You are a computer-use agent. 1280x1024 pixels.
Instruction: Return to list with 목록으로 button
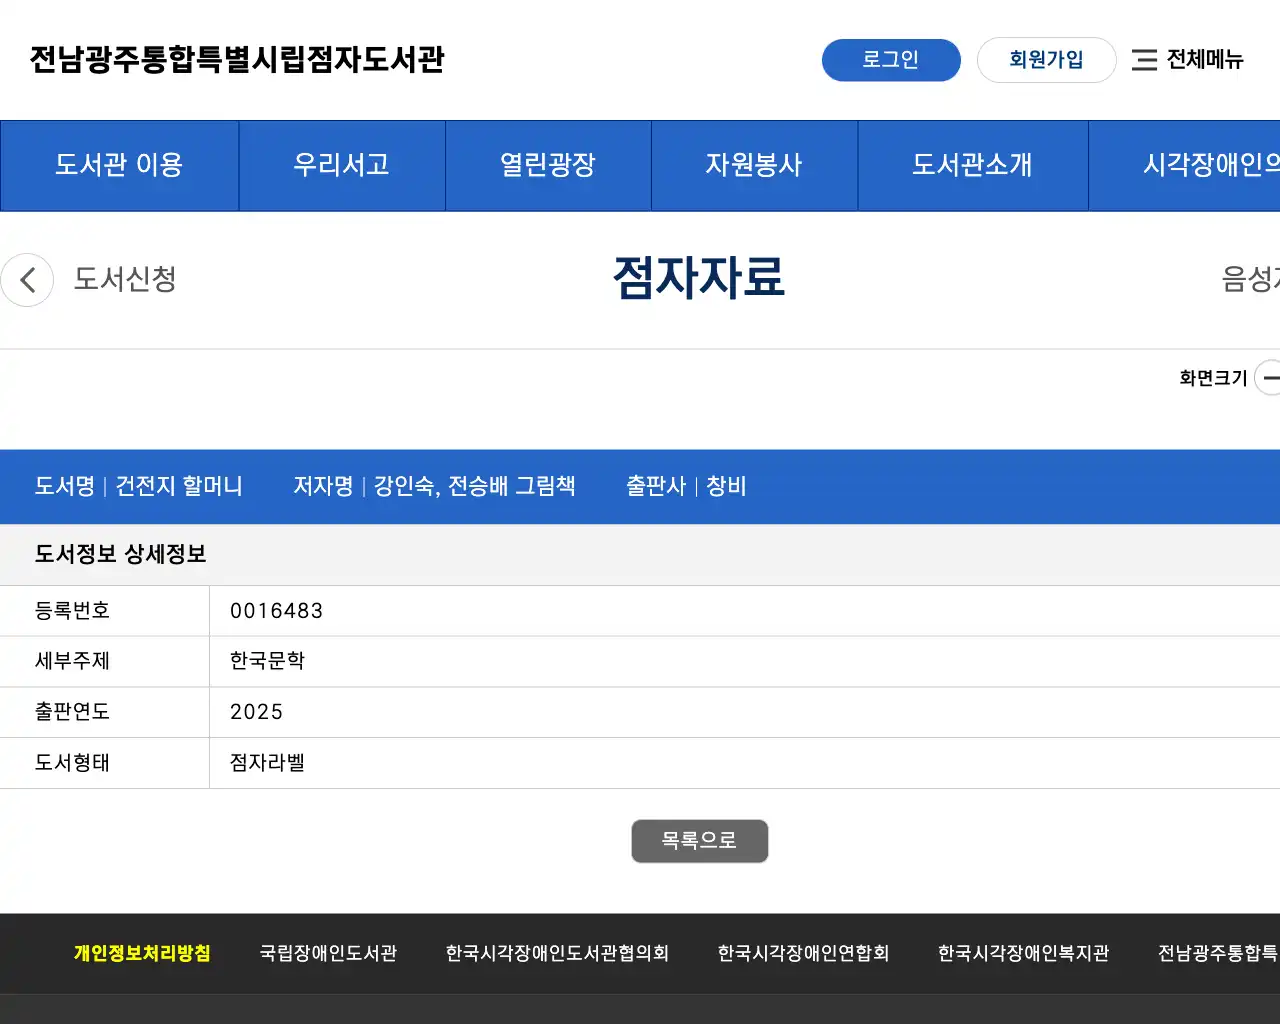[700, 841]
